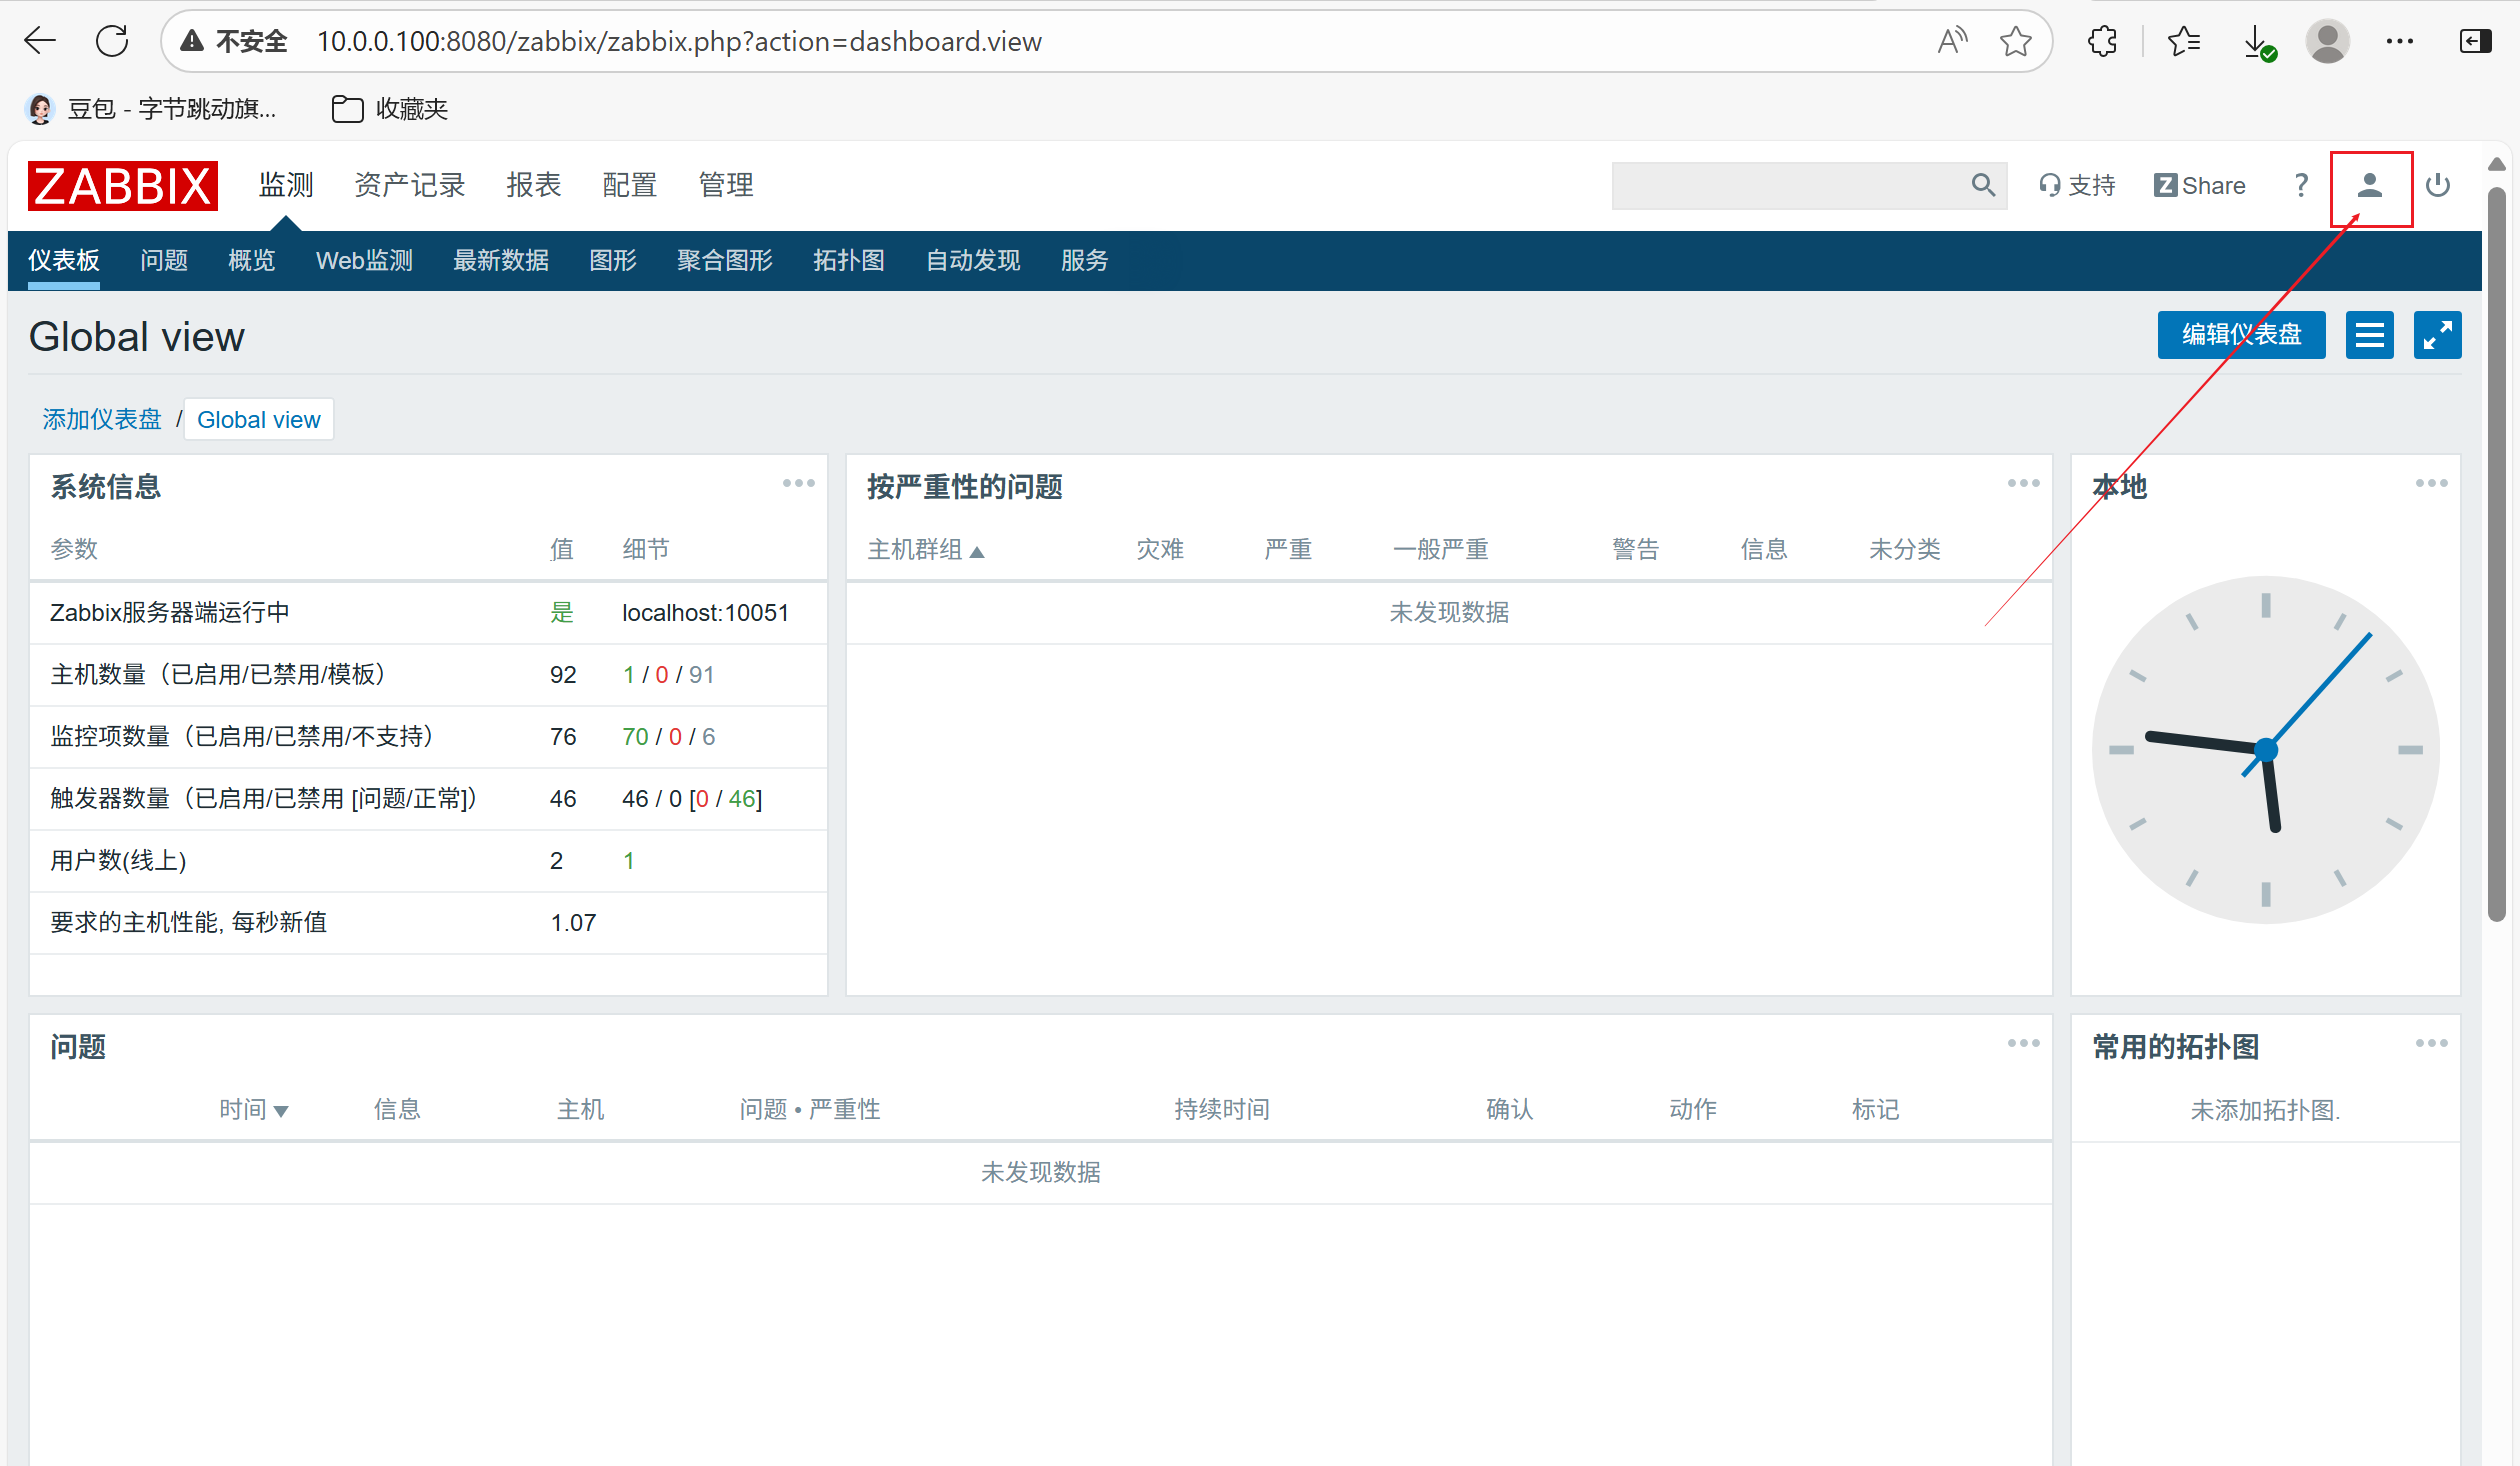Image resolution: width=2520 pixels, height=1466 pixels.
Task: Open the user profile icon
Action: [x=2369, y=186]
